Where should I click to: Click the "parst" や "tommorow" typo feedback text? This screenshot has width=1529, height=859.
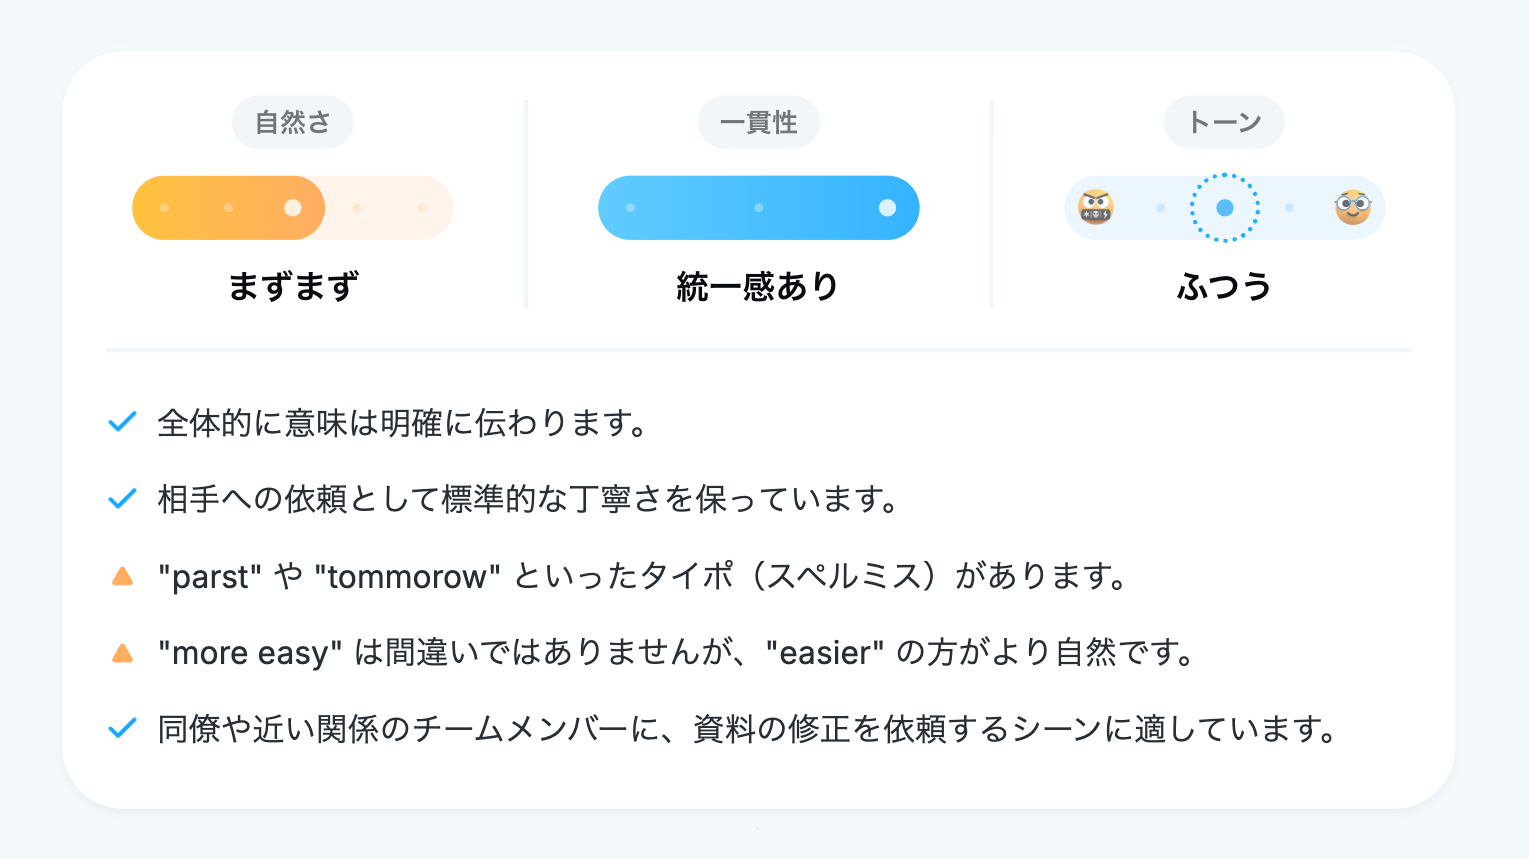(x=643, y=576)
